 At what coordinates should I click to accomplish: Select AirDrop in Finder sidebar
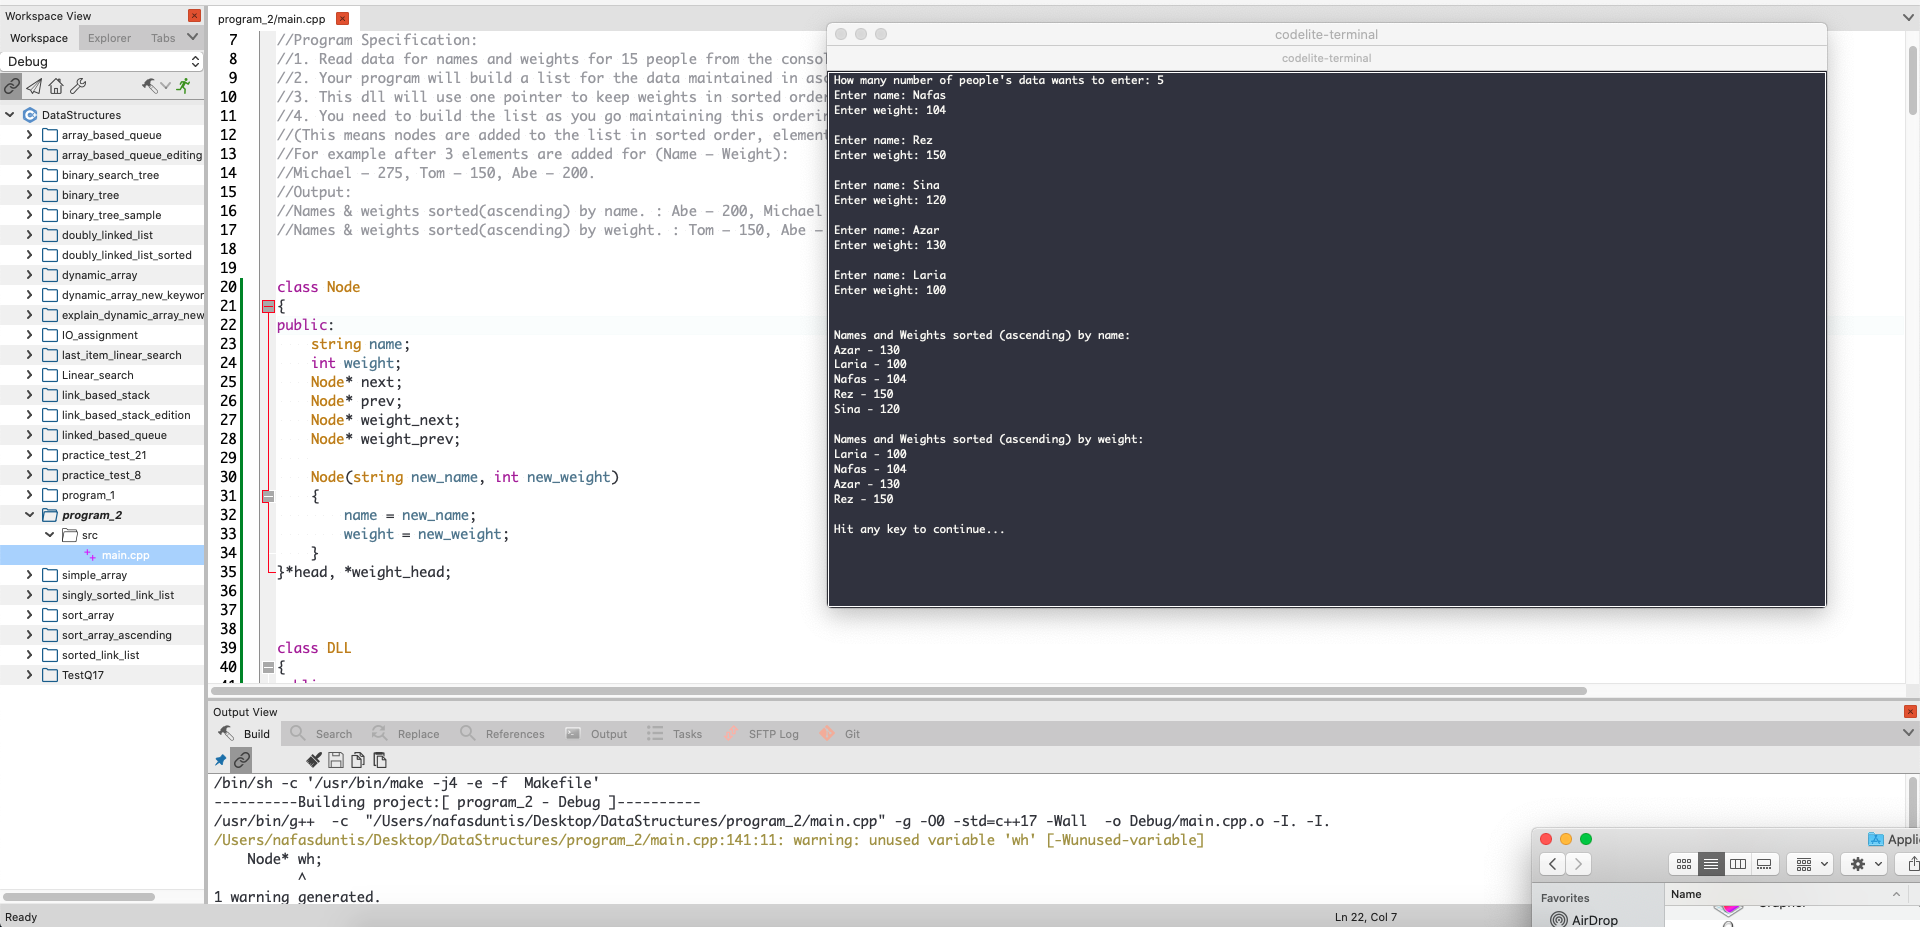[1594, 920]
